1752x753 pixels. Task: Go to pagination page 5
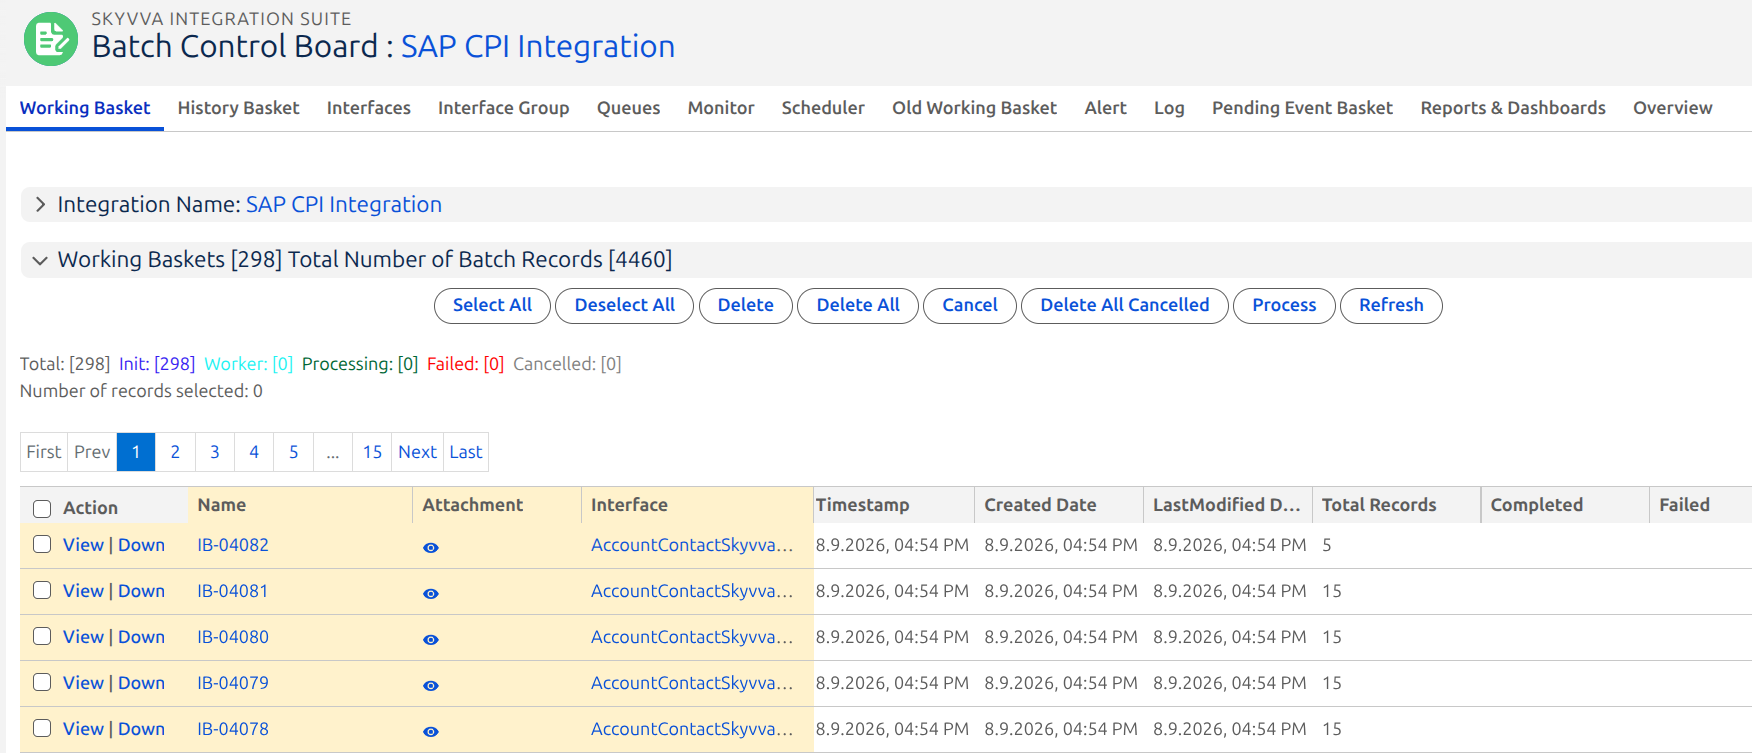(294, 452)
